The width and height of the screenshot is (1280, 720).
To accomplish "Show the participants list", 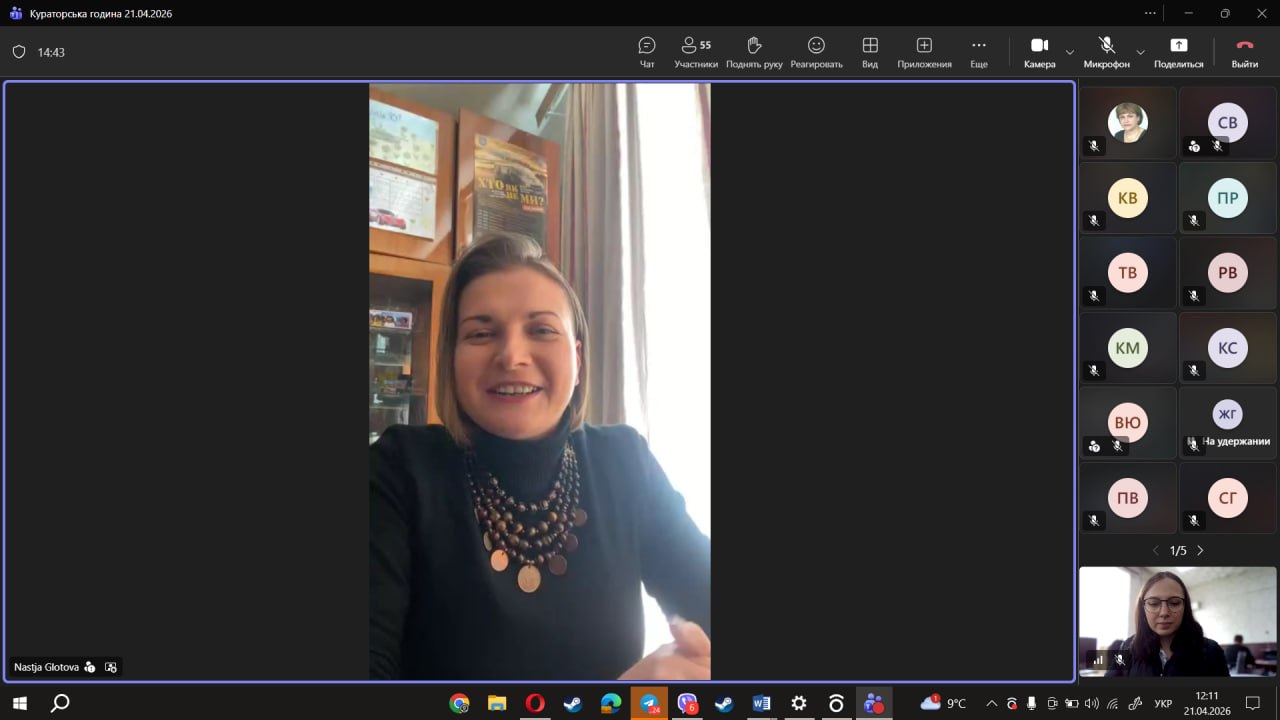I will click(696, 52).
